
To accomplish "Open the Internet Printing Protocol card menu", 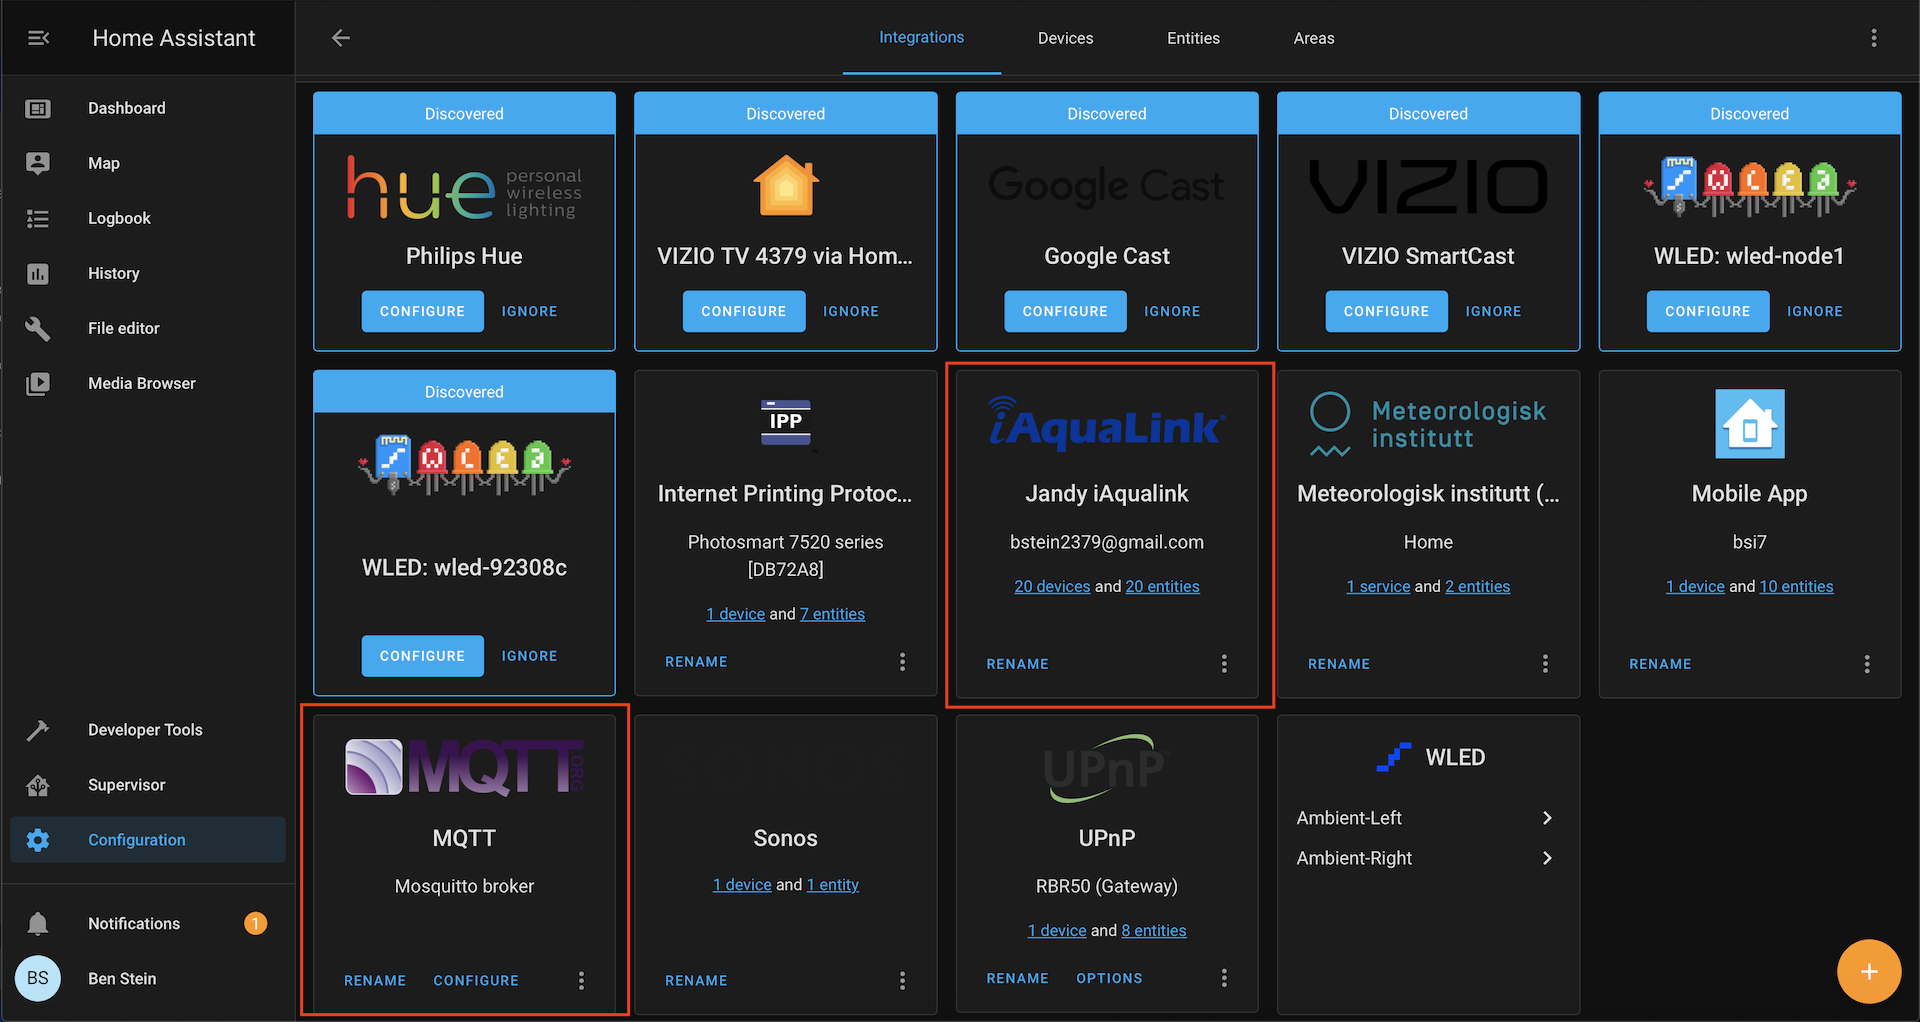I will tap(902, 662).
